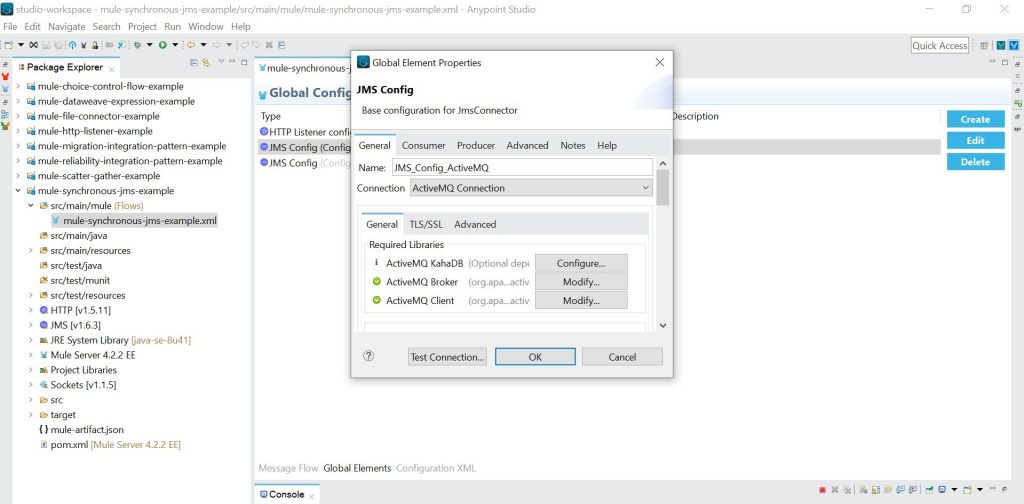Collapse the src/main/mule folder
Image resolution: width=1024 pixels, height=504 pixels.
click(x=31, y=206)
